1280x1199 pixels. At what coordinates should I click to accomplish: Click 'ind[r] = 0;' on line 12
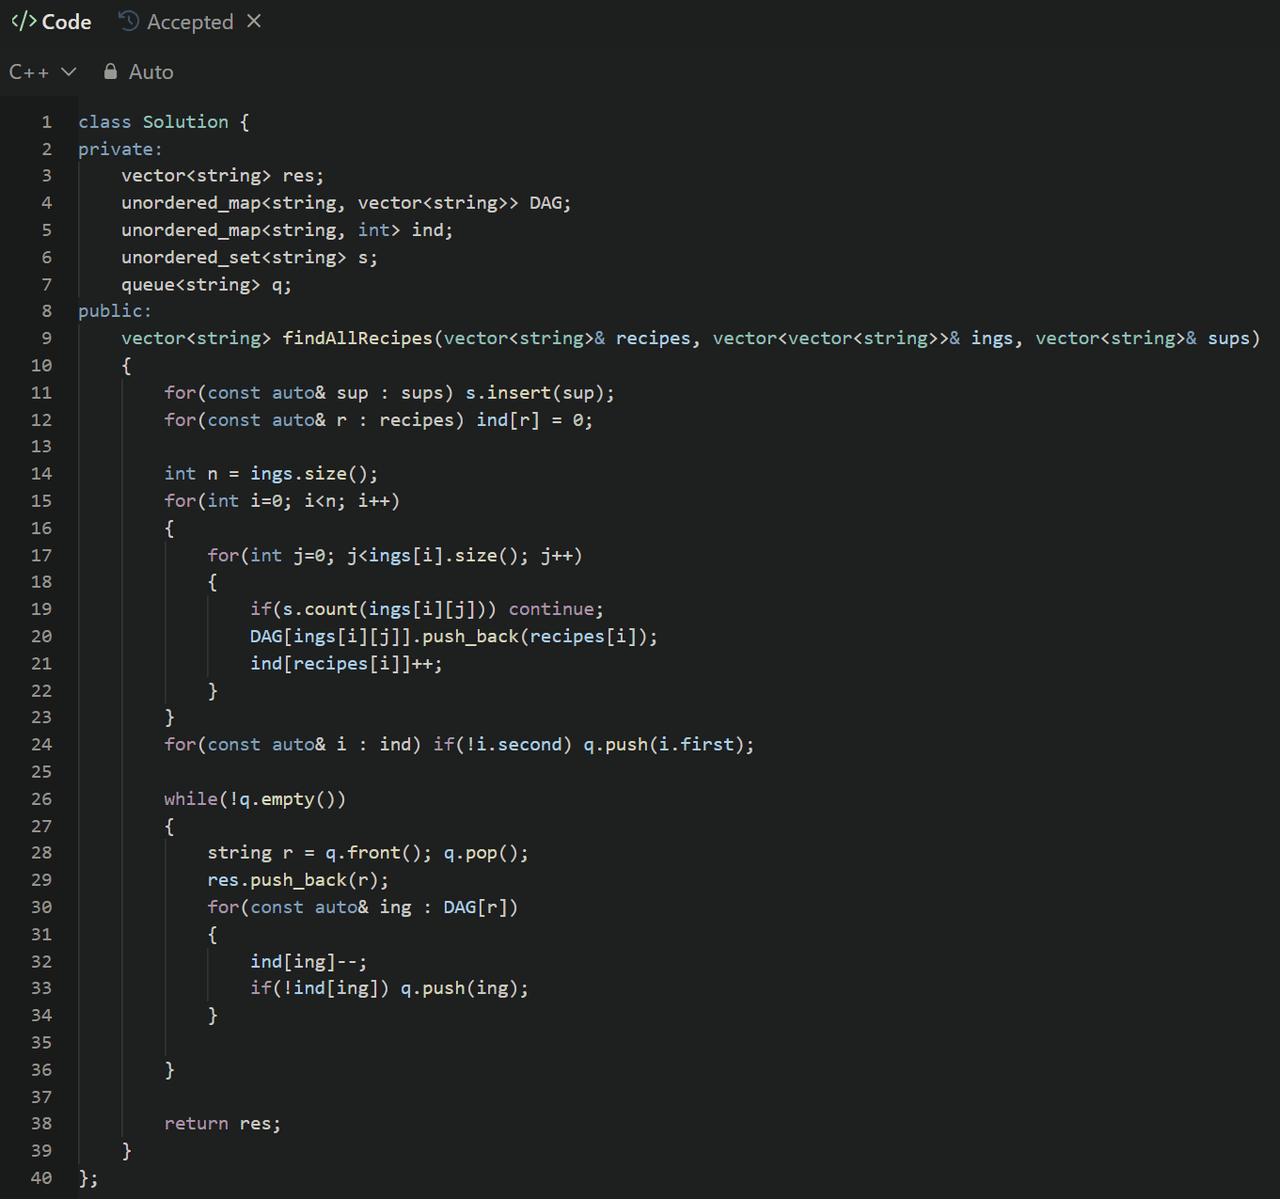click(x=534, y=420)
